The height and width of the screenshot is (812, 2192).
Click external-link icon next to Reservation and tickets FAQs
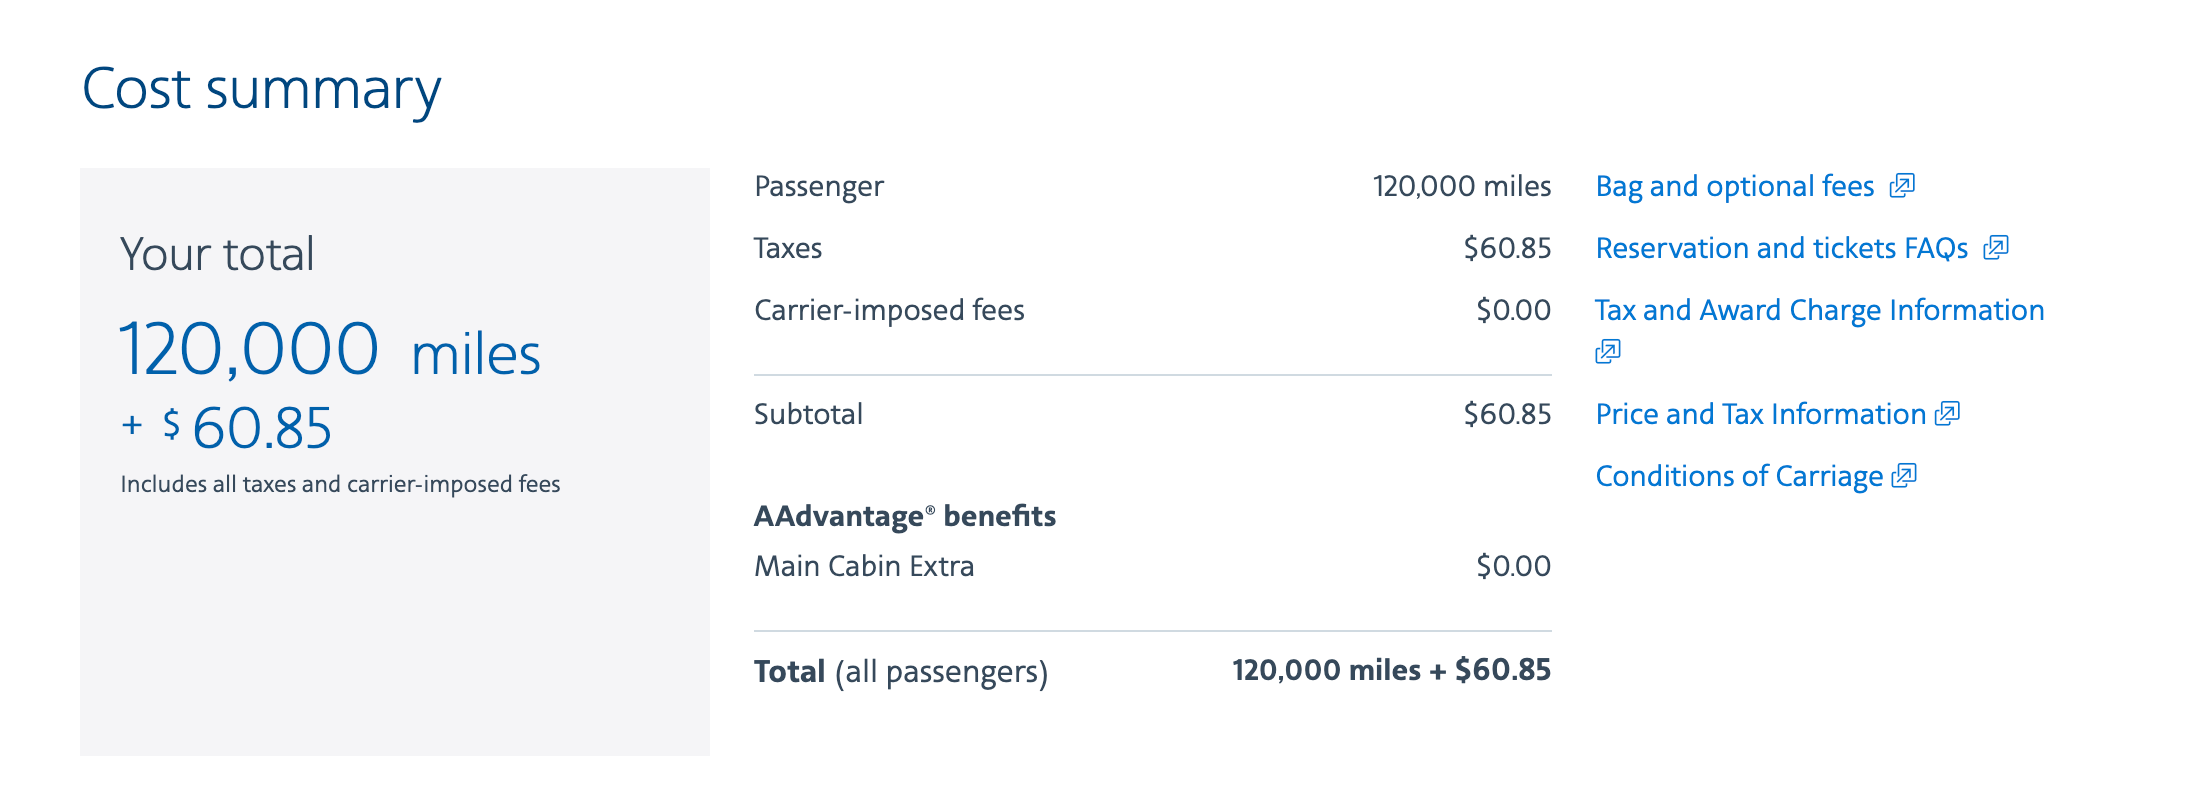[1996, 248]
